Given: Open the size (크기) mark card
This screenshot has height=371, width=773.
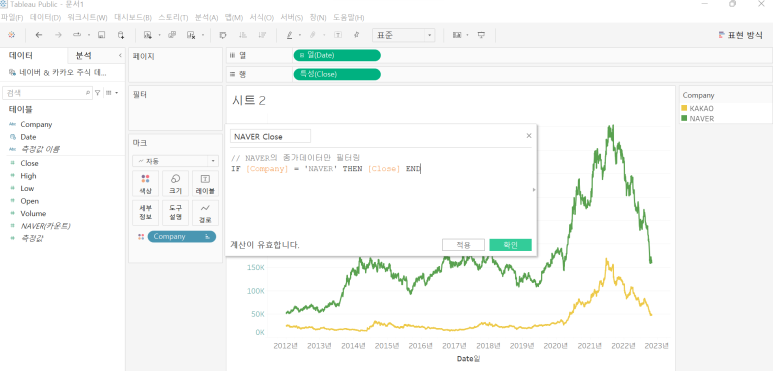Looking at the screenshot, I should (x=176, y=183).
